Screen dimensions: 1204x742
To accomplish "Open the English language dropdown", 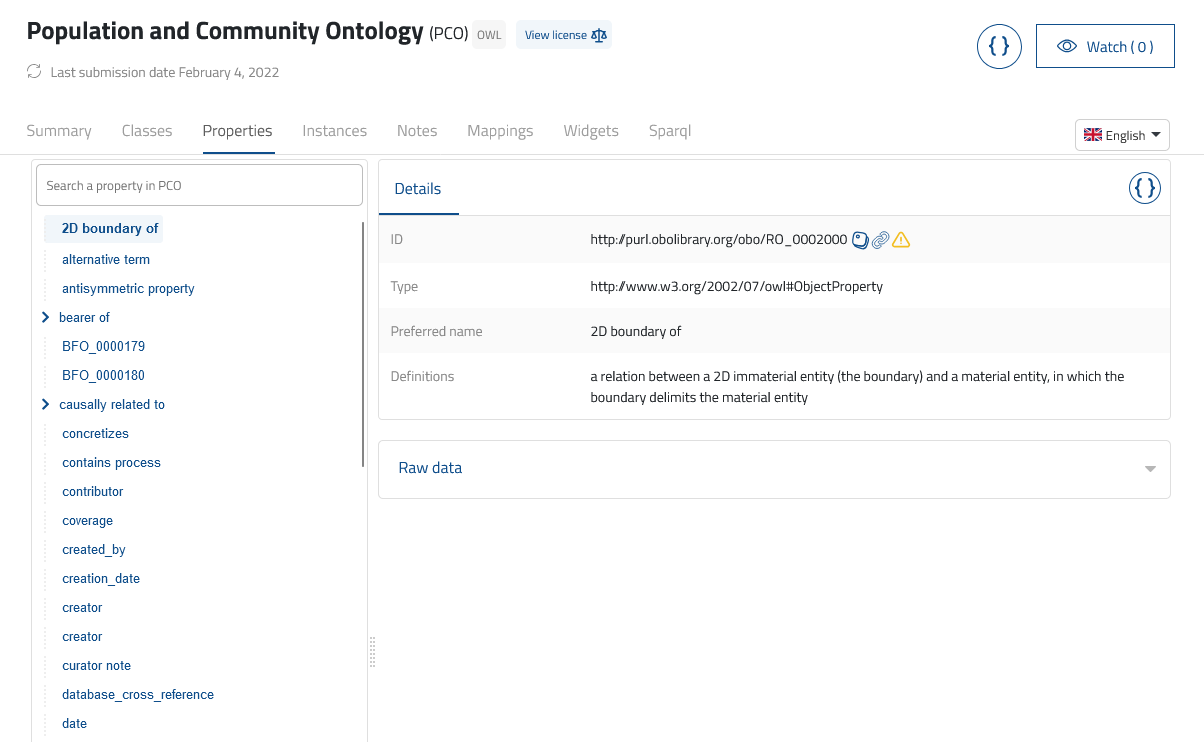I will (x=1122, y=134).
